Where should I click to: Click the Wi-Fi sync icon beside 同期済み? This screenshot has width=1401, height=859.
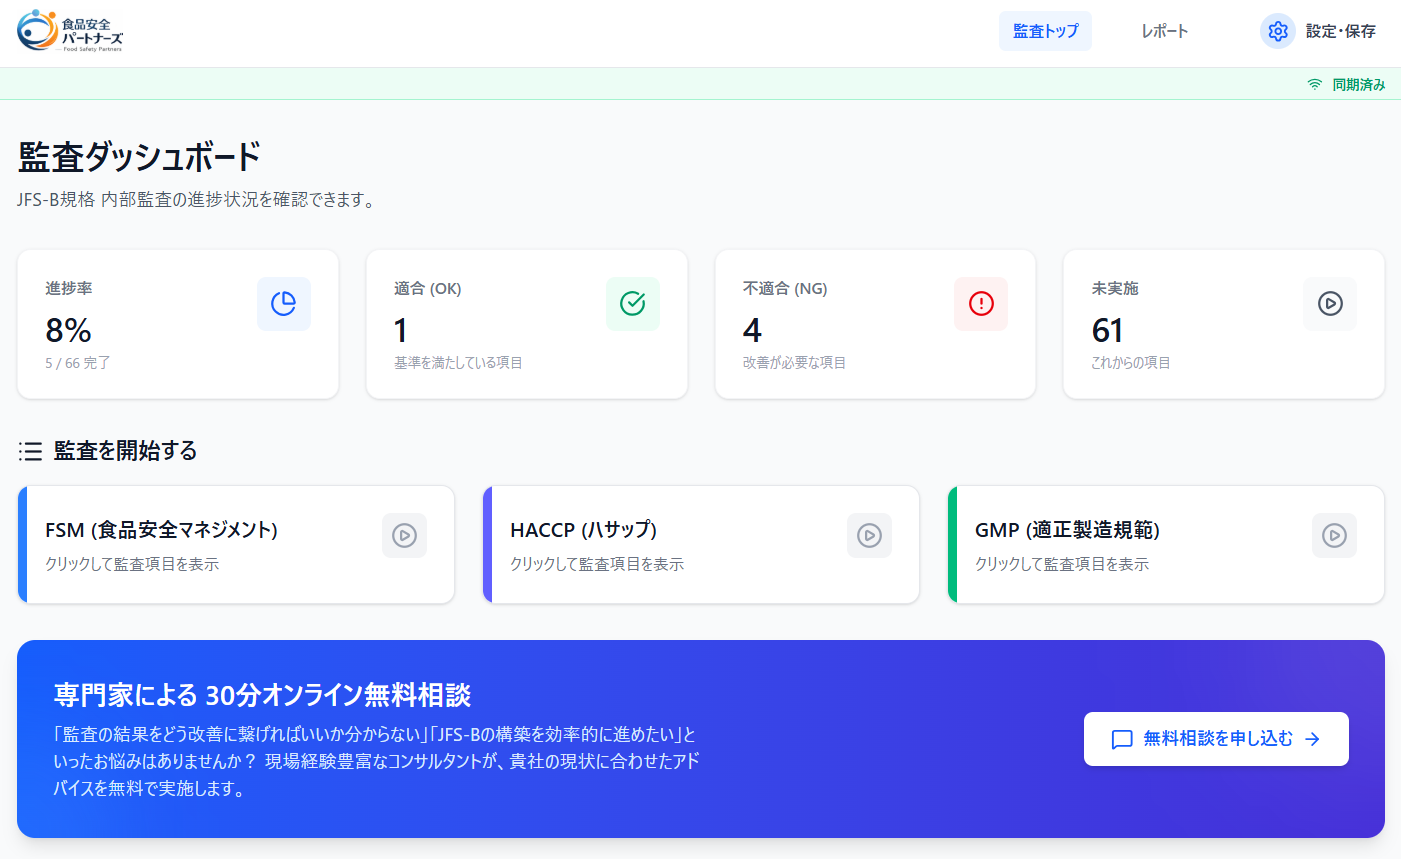1314,84
